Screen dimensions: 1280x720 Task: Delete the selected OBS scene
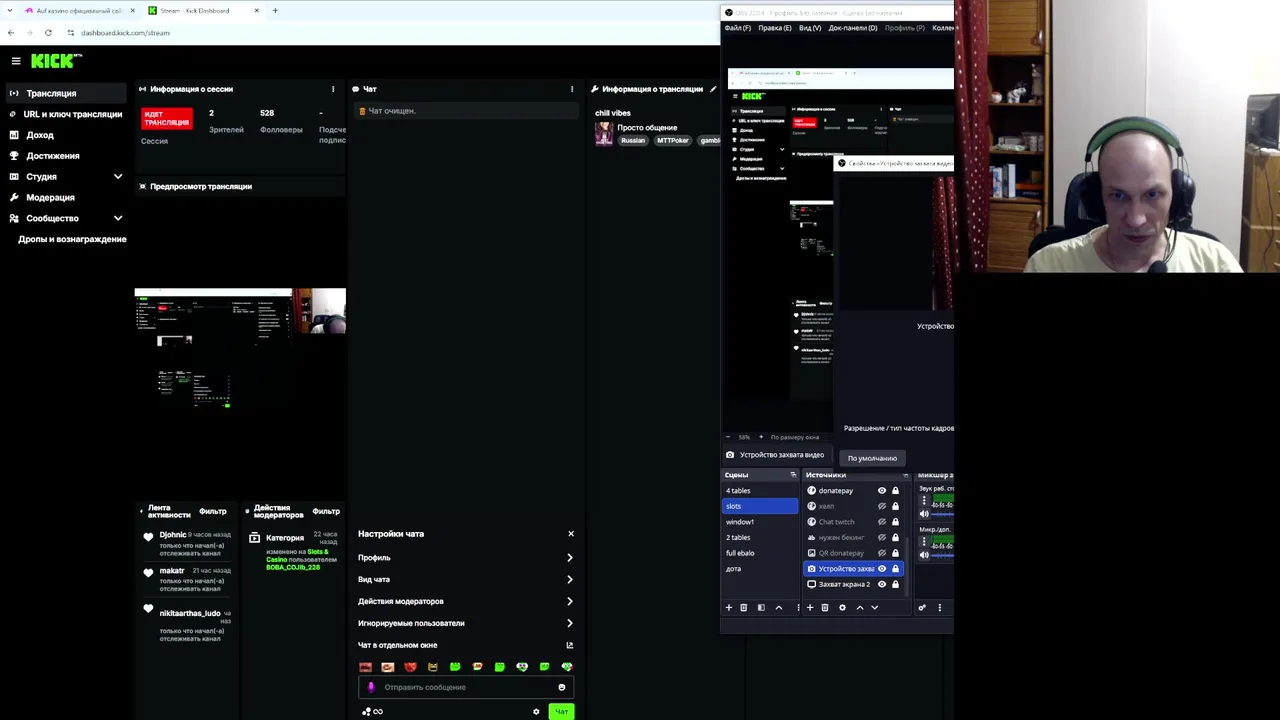pyautogui.click(x=743, y=608)
